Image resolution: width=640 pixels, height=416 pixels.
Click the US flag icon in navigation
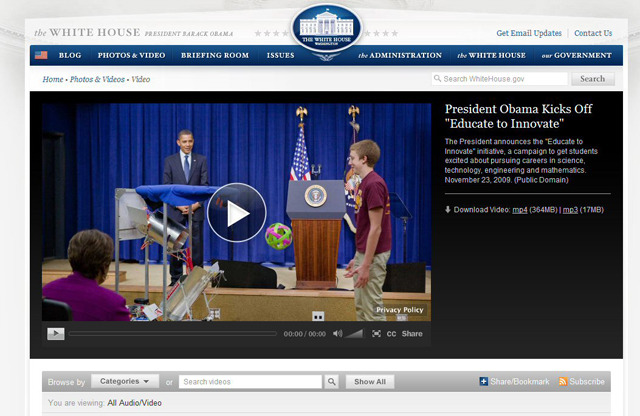42,55
